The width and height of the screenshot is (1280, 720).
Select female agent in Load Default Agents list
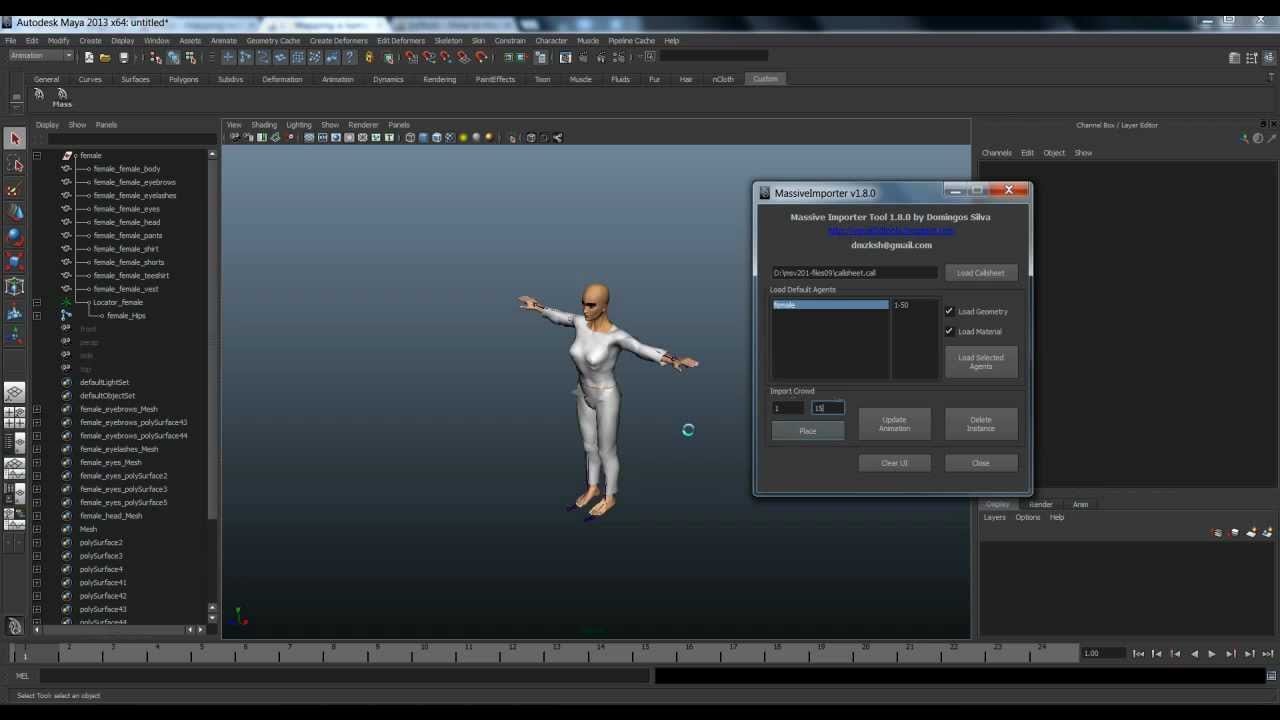coord(830,305)
